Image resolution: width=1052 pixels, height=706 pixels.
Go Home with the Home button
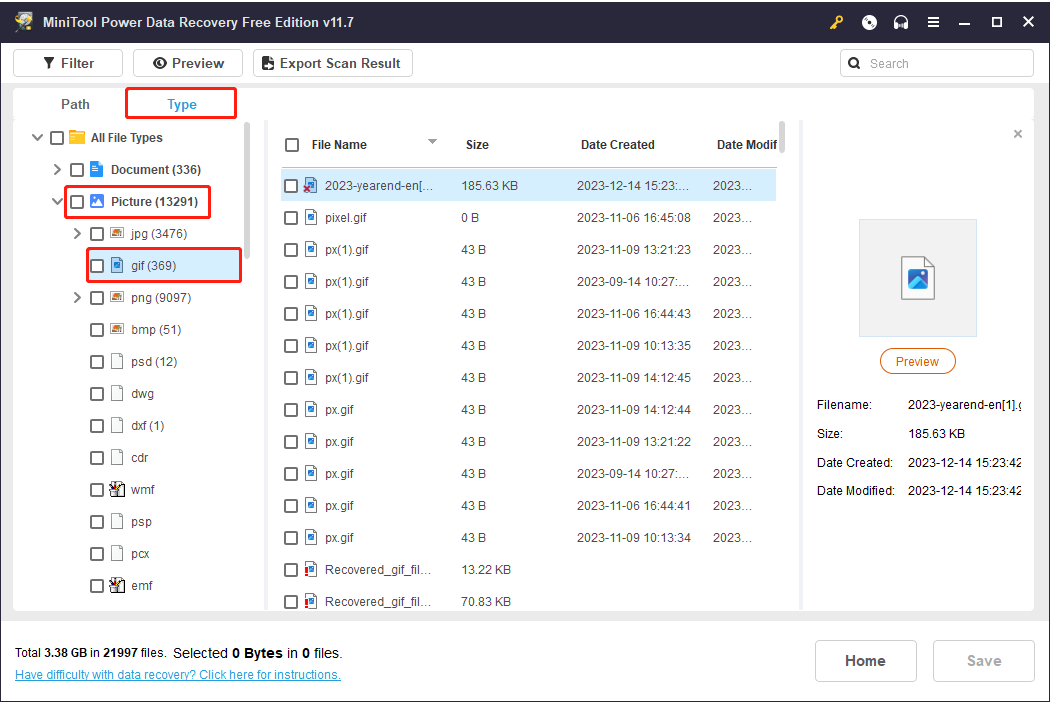[865, 660]
